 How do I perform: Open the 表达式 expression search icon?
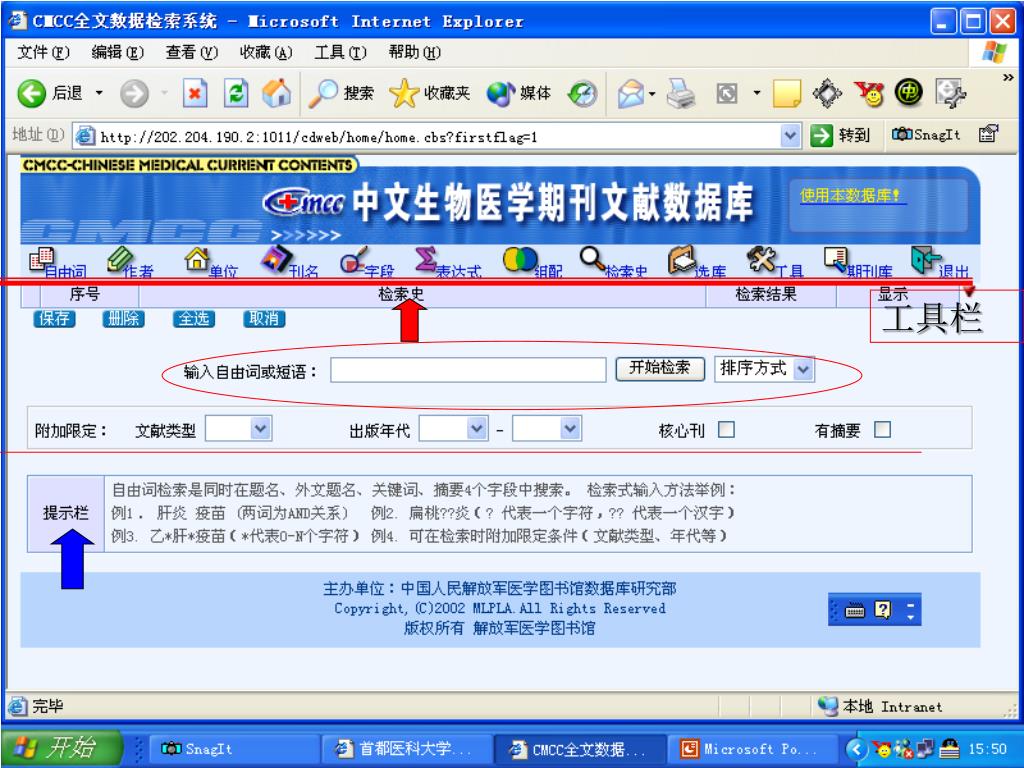click(448, 263)
